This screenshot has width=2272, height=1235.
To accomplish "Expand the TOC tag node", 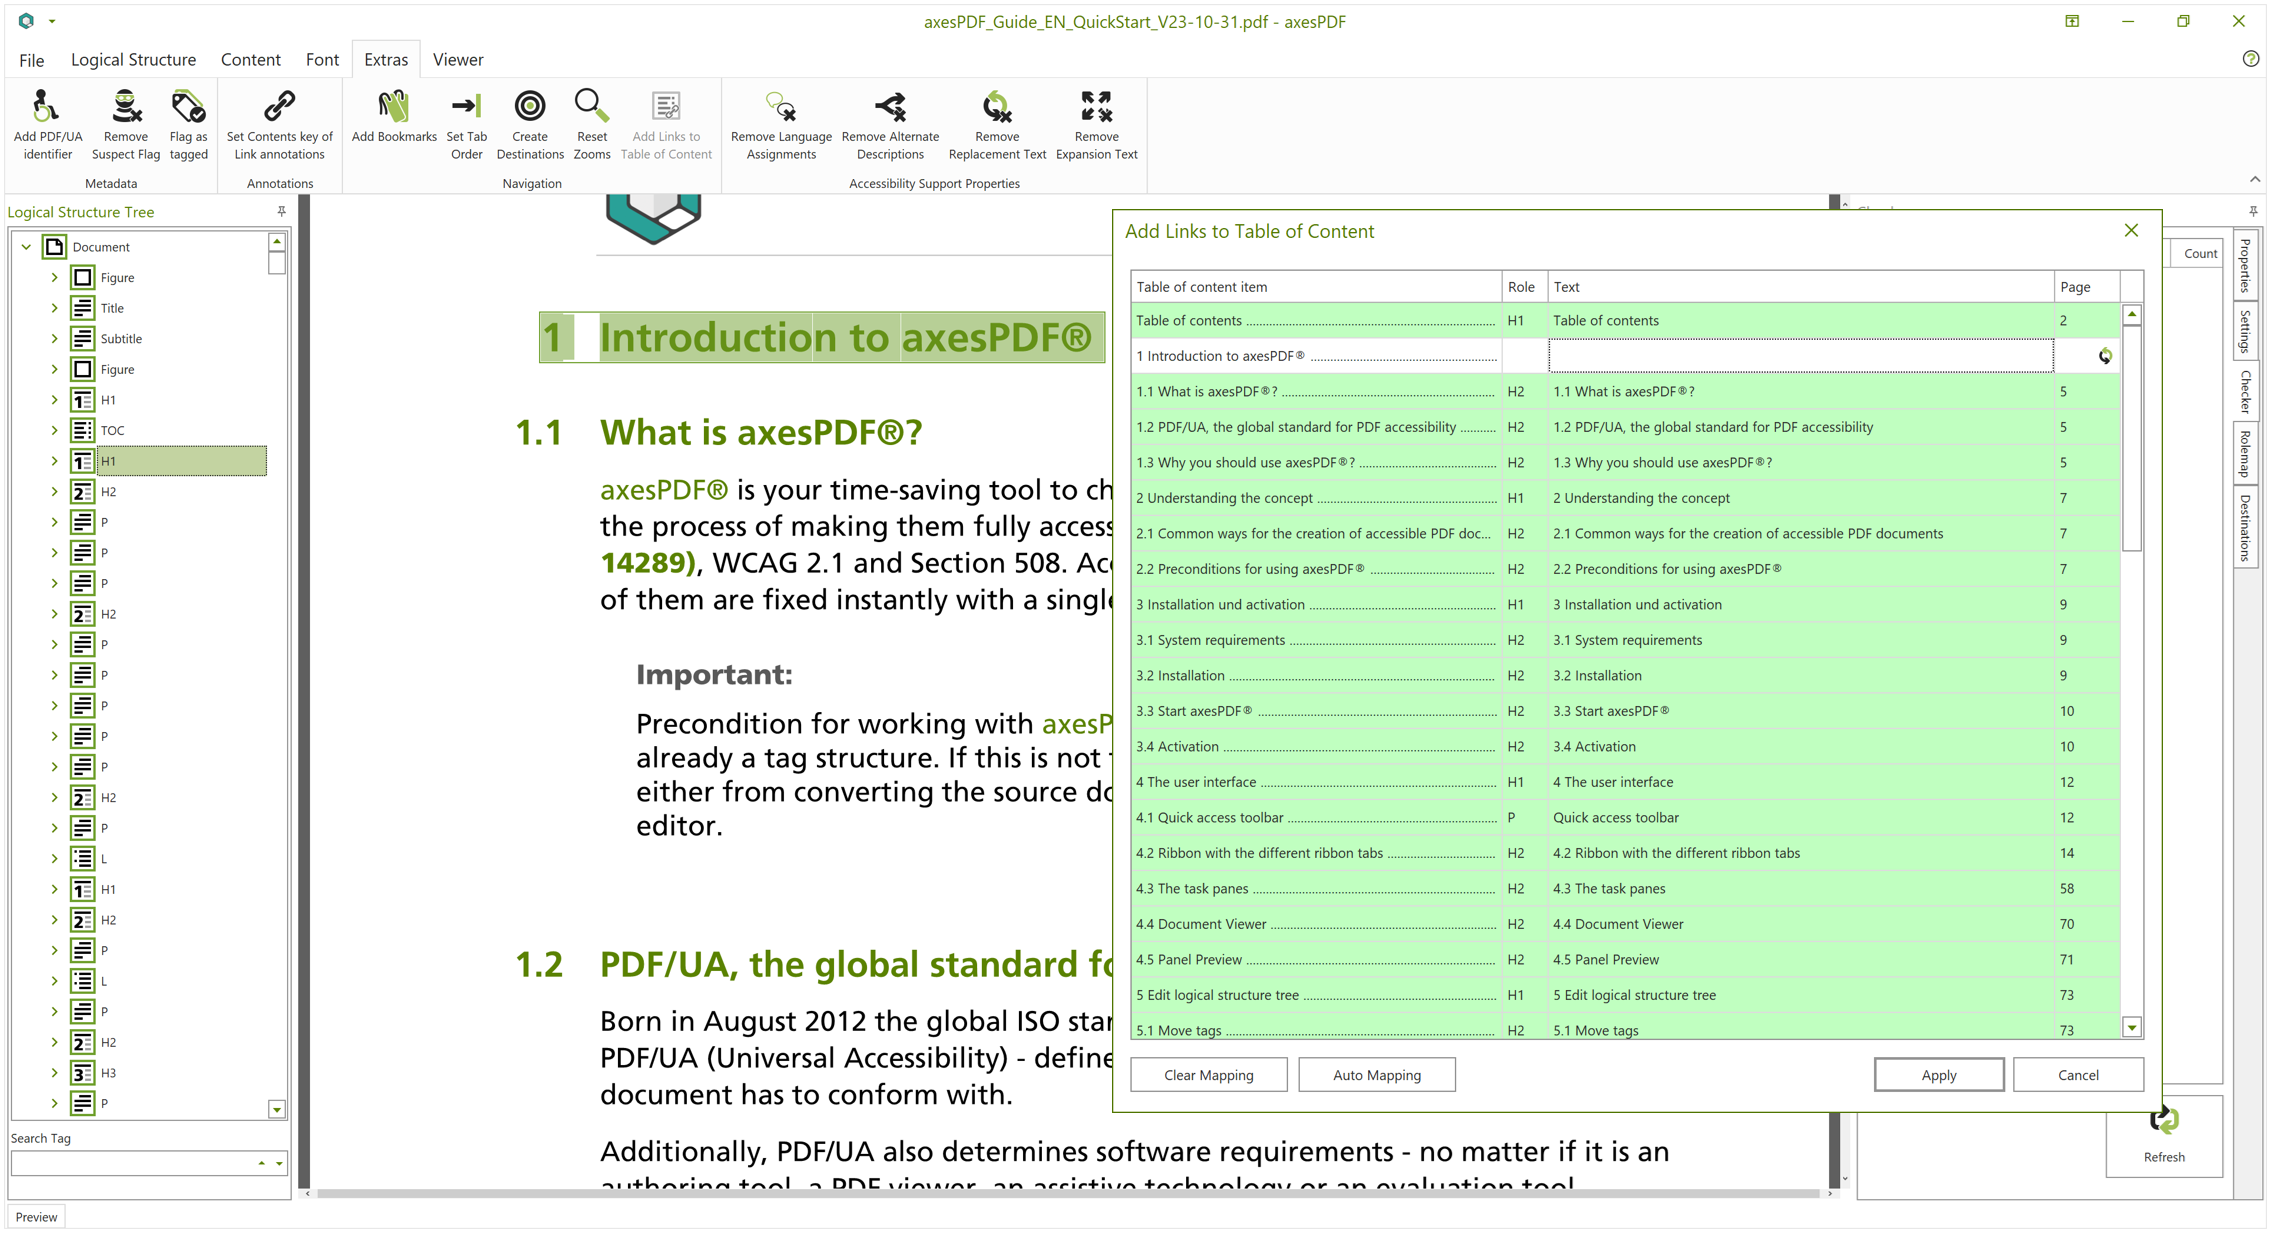I will point(54,431).
